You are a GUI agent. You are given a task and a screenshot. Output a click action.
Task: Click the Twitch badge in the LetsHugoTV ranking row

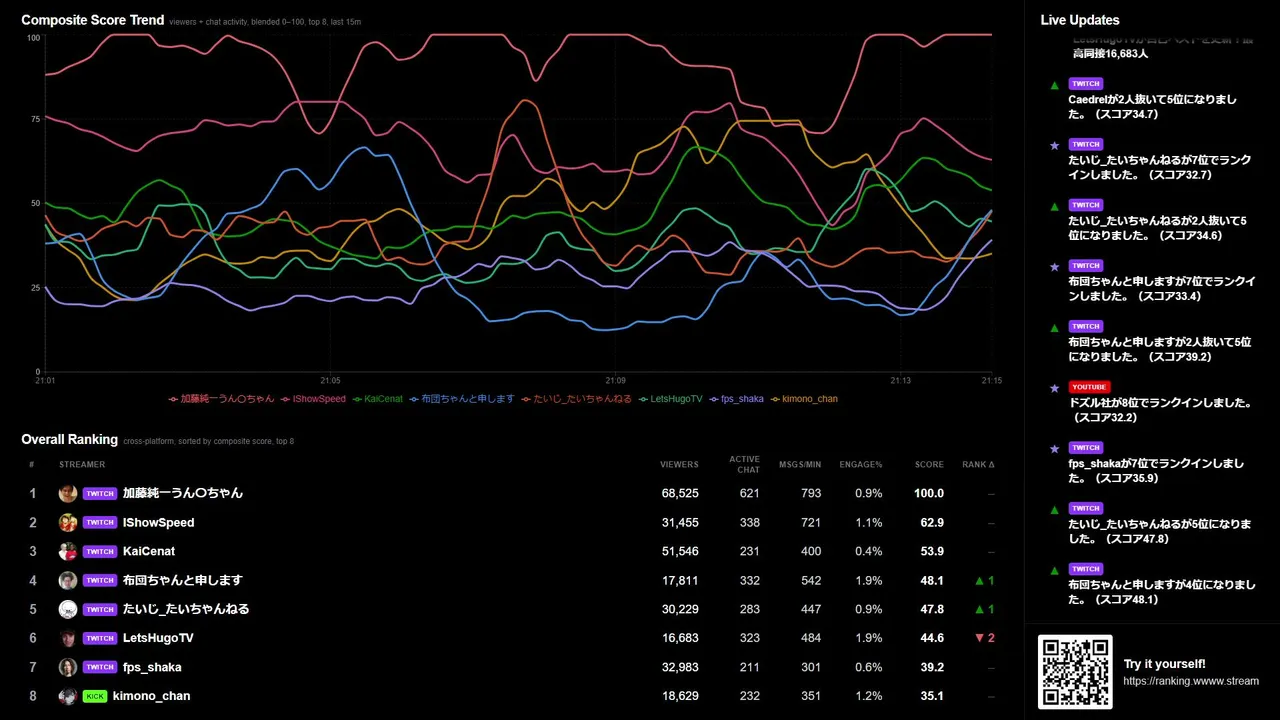(x=100, y=638)
